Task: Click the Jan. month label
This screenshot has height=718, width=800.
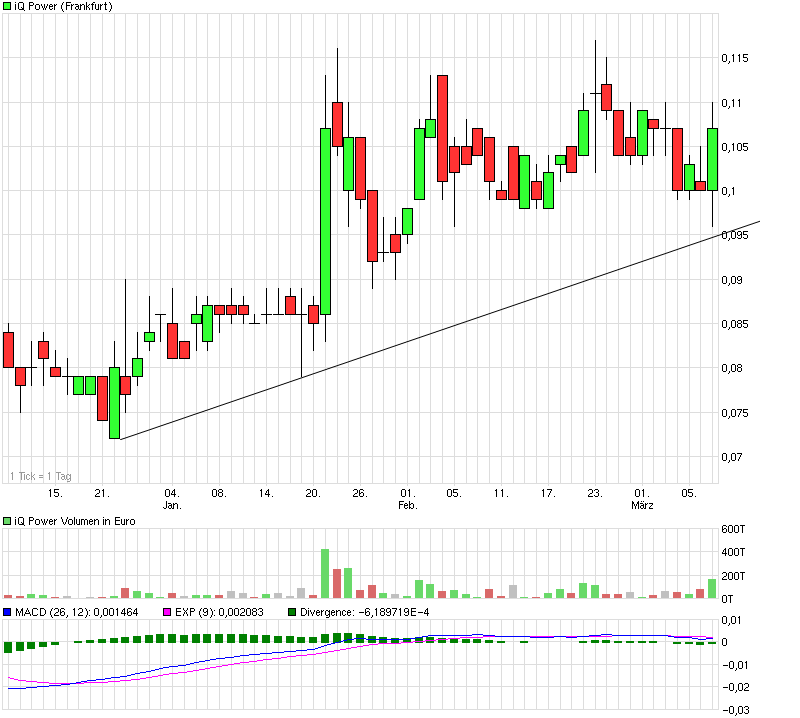Action: (172, 506)
